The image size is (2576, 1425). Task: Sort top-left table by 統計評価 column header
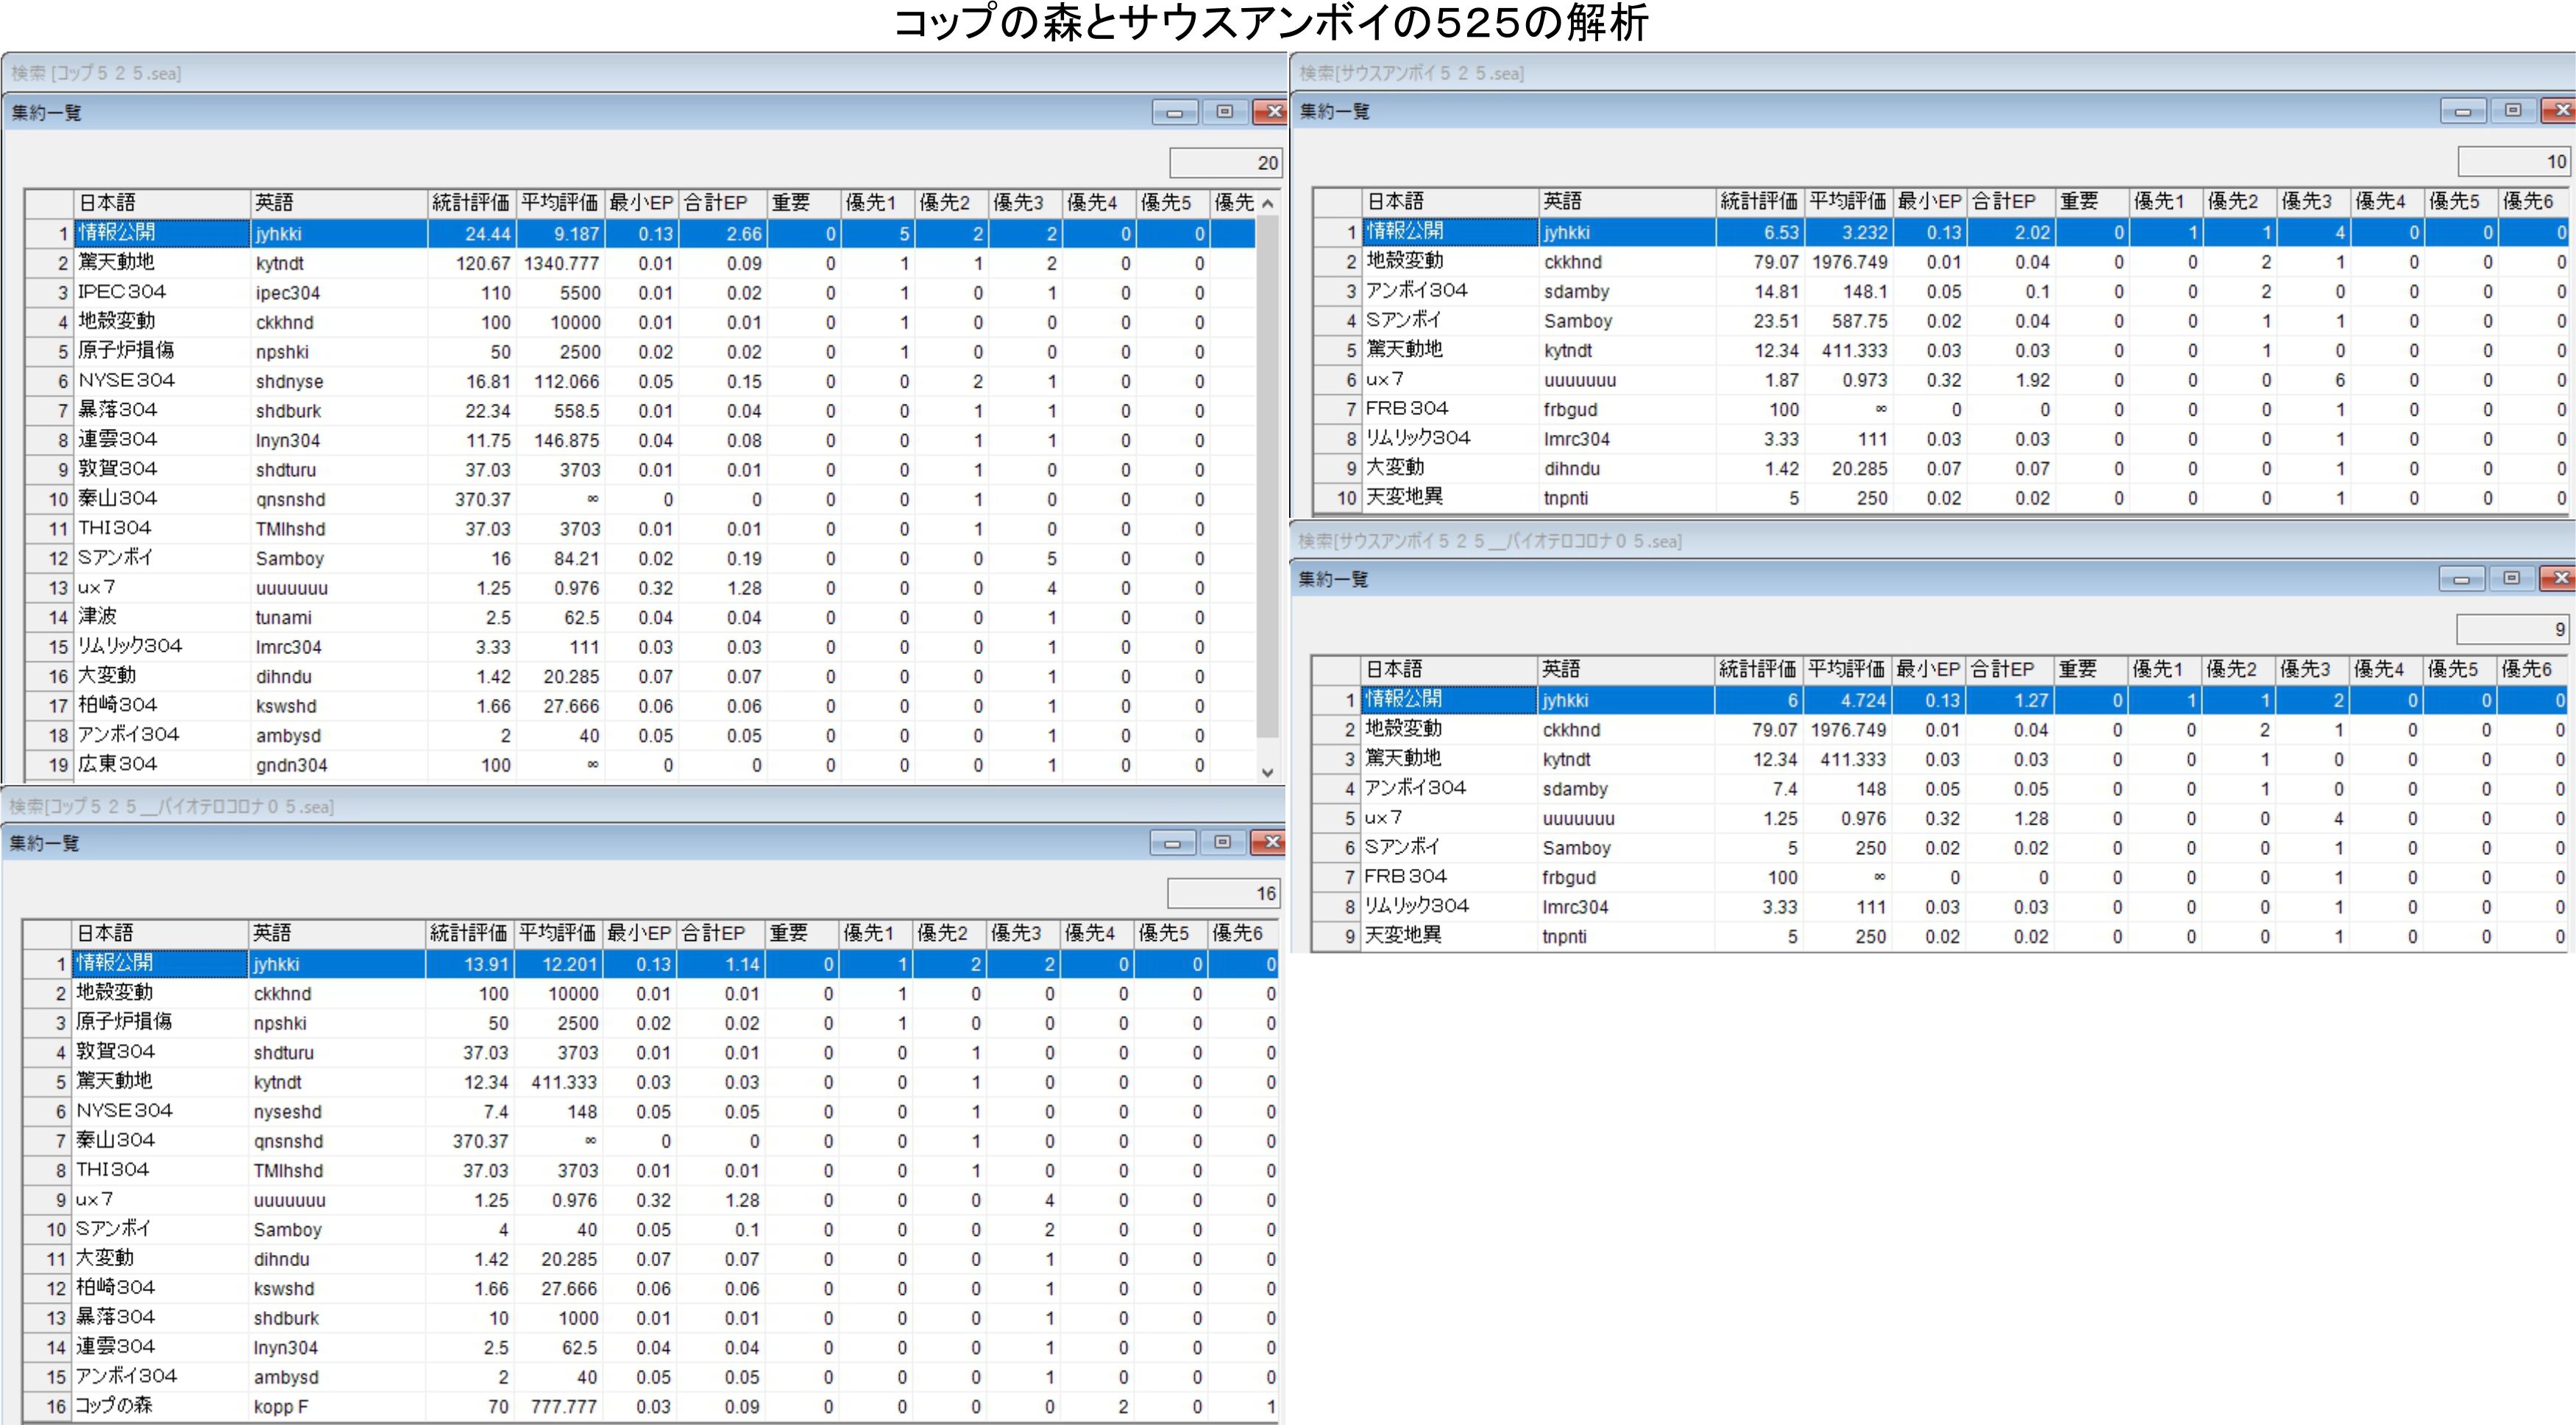(470, 203)
